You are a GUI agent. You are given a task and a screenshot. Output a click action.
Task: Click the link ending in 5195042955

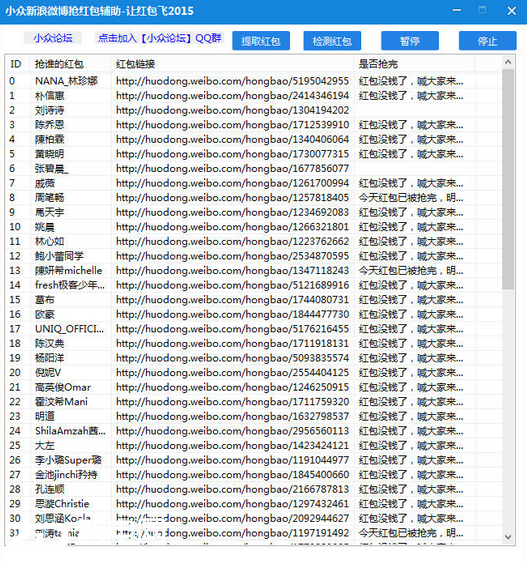tap(232, 81)
